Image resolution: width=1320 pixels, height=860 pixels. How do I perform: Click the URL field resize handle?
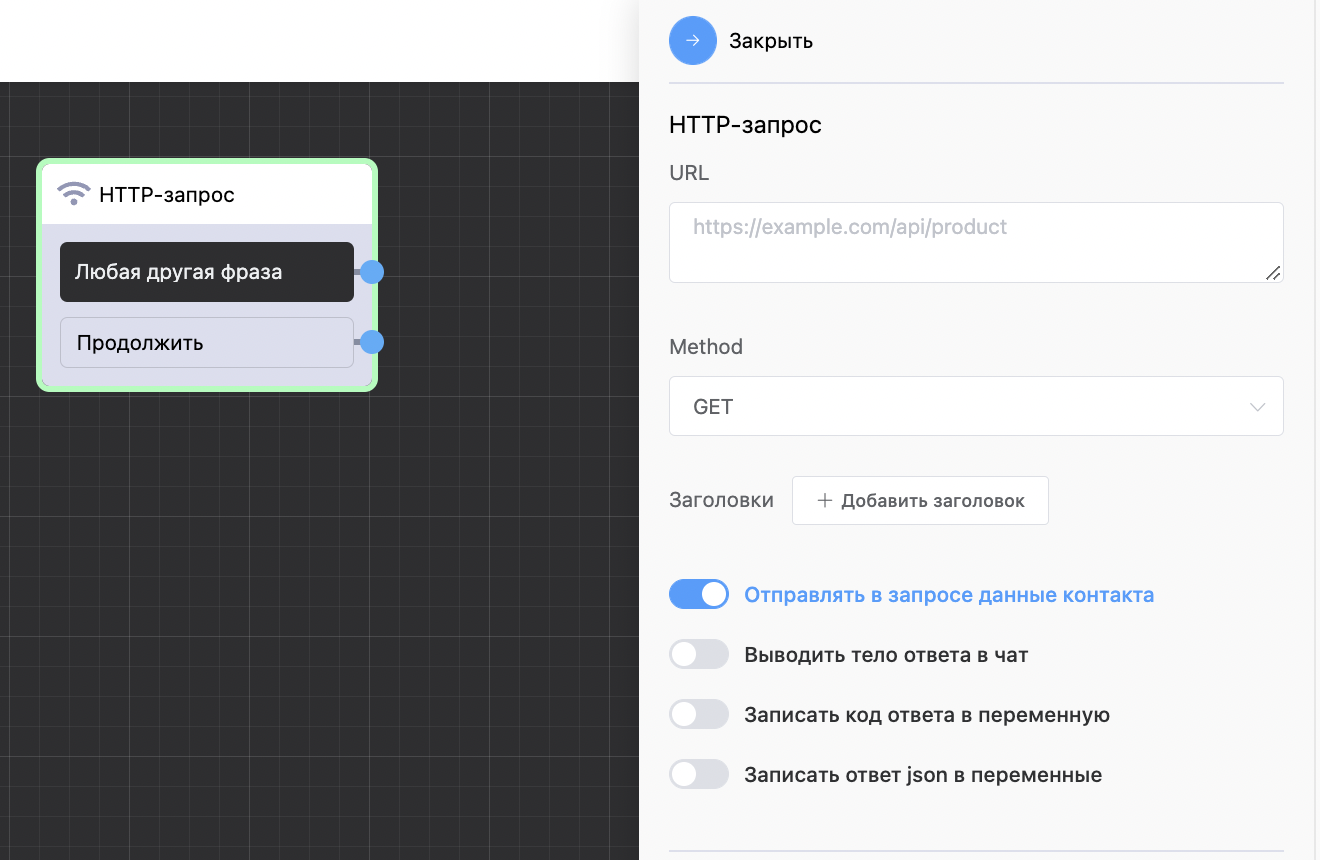[1273, 272]
